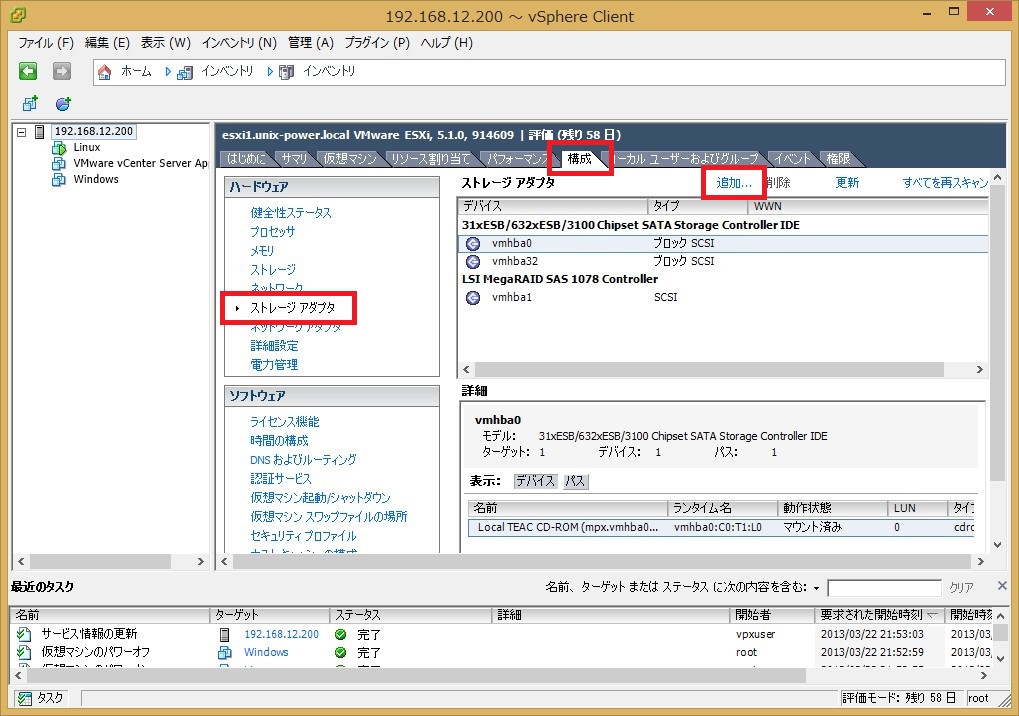Image resolution: width=1019 pixels, height=716 pixels.
Task: Click the second Inventory breadcrumb arrow
Action: [270, 71]
